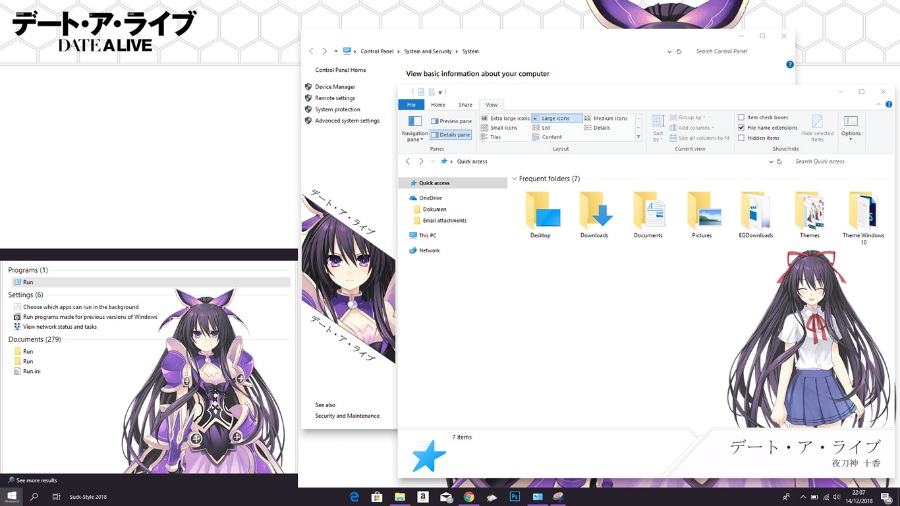
Task: Click Navigation pane ribbon button
Action: coord(414,129)
